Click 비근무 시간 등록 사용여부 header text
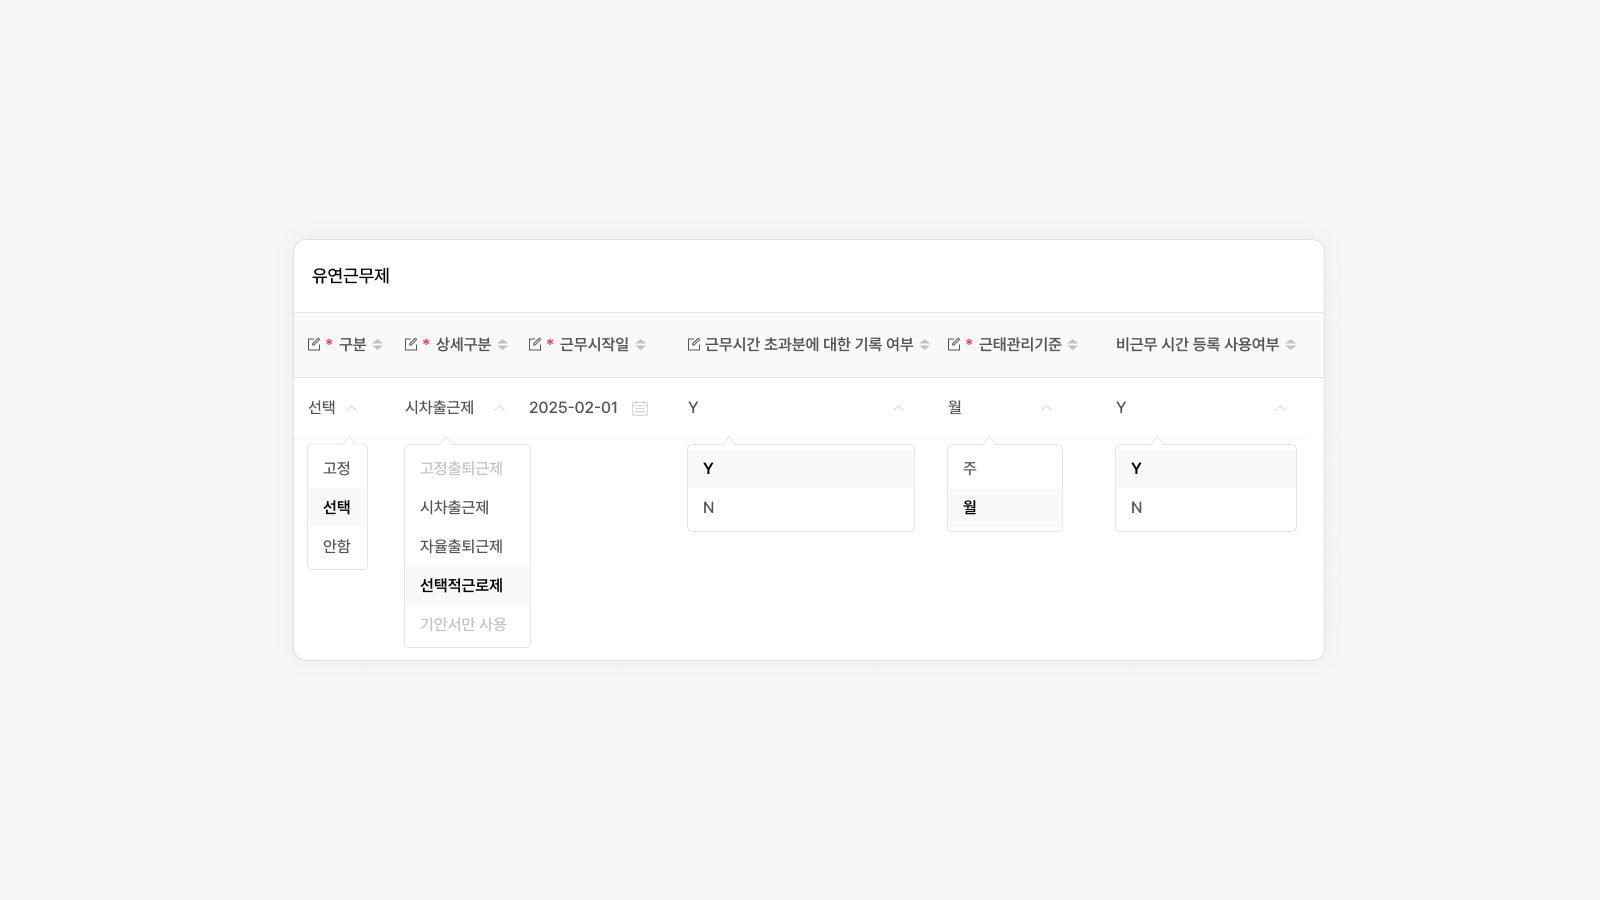This screenshot has height=900, width=1600. (x=1197, y=344)
